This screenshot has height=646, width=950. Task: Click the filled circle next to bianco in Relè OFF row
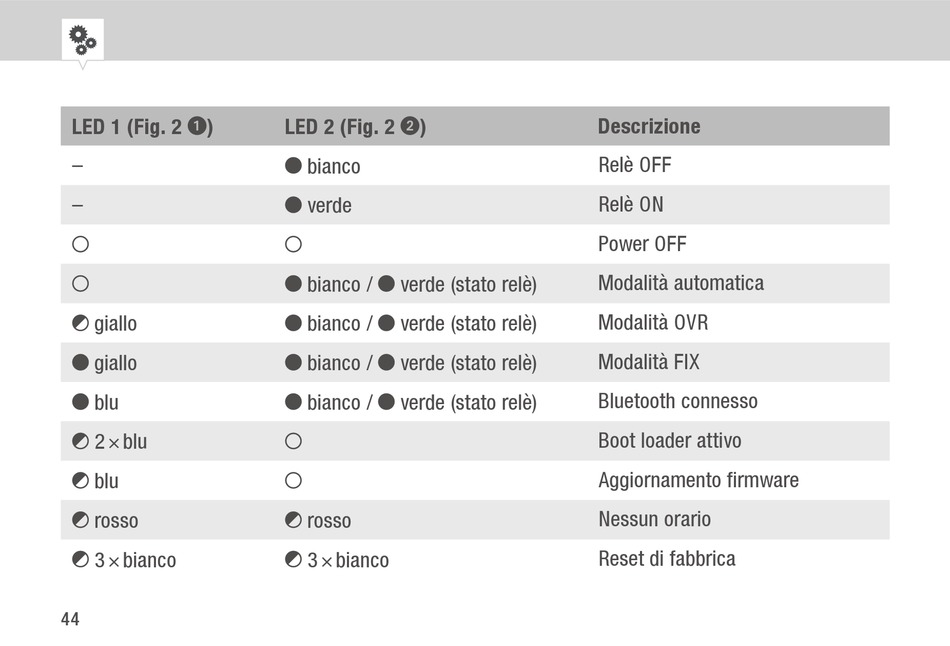click(x=293, y=165)
